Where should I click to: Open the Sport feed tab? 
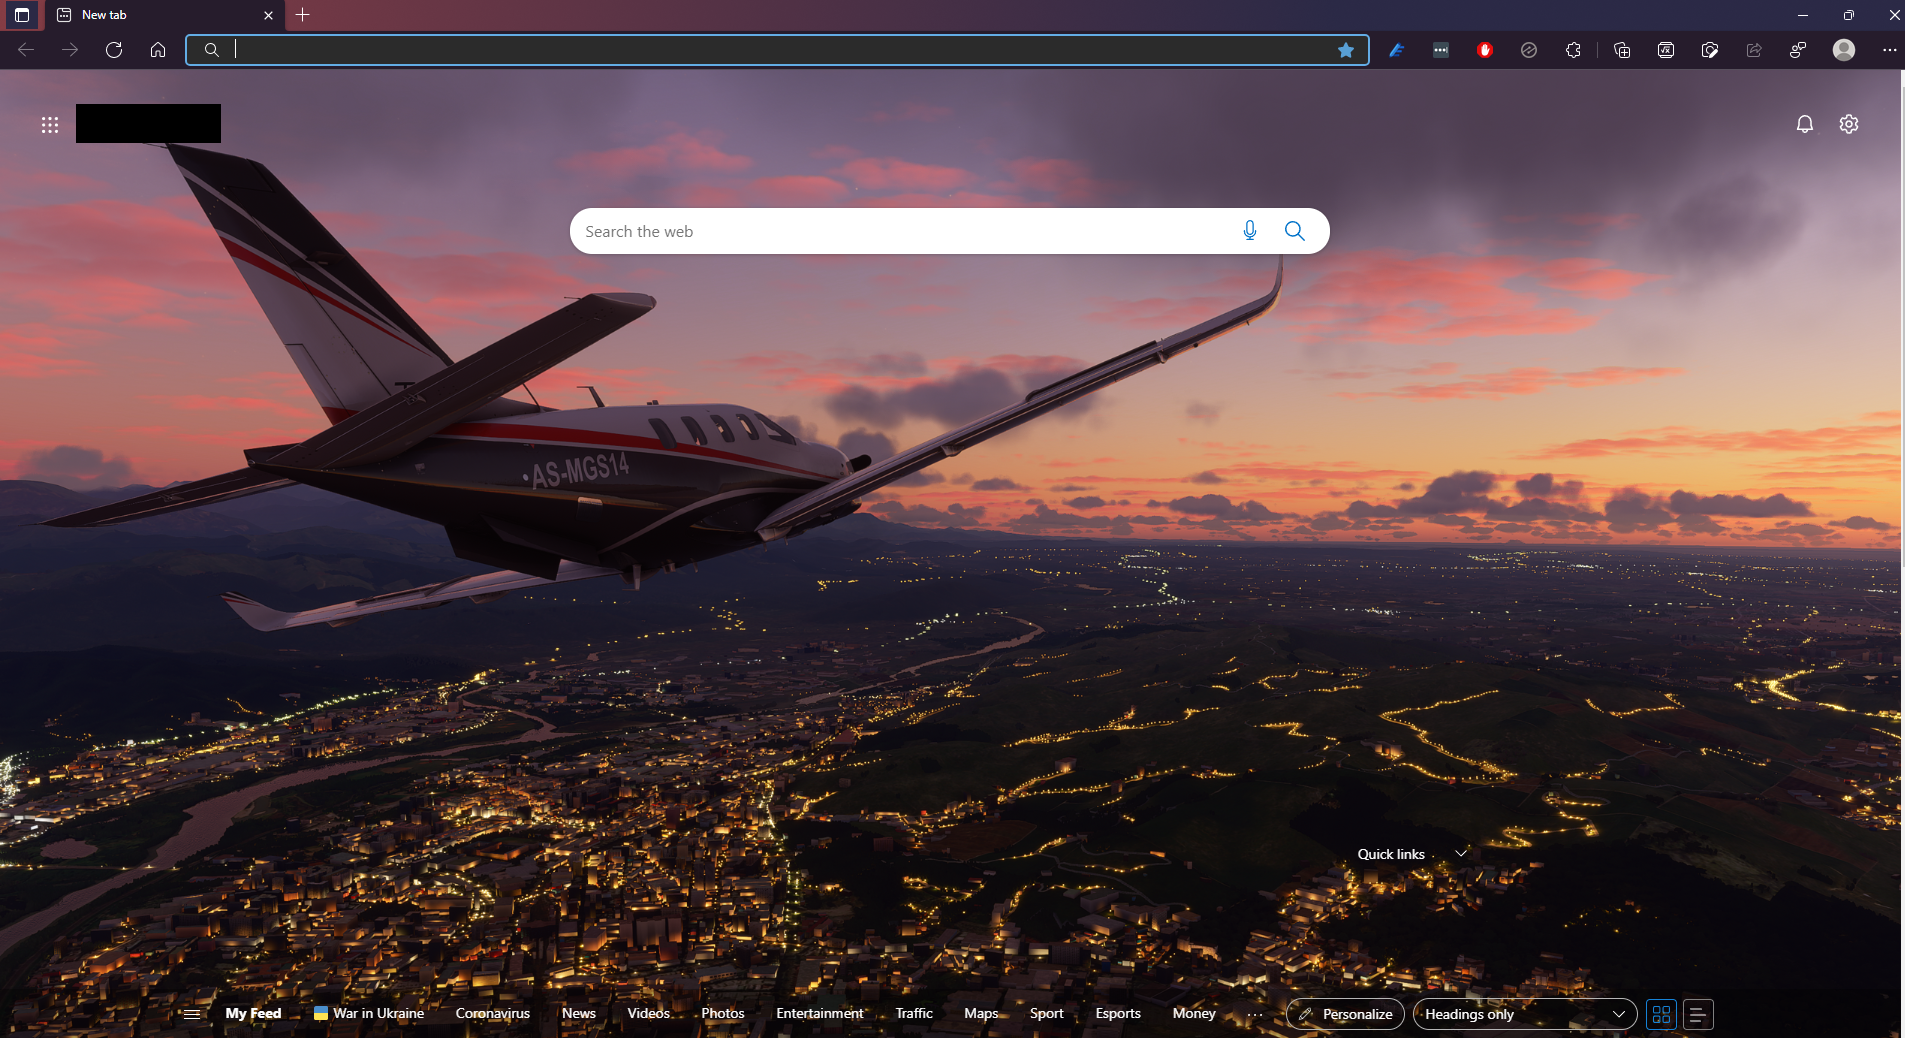1047,1013
